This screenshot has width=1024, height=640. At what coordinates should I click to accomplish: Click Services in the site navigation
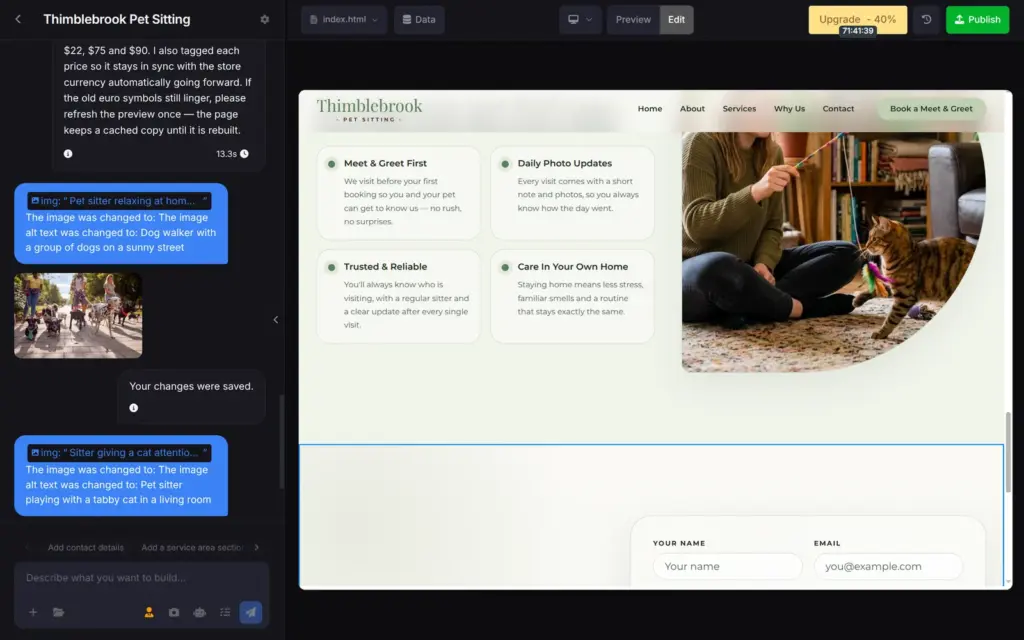tap(739, 109)
